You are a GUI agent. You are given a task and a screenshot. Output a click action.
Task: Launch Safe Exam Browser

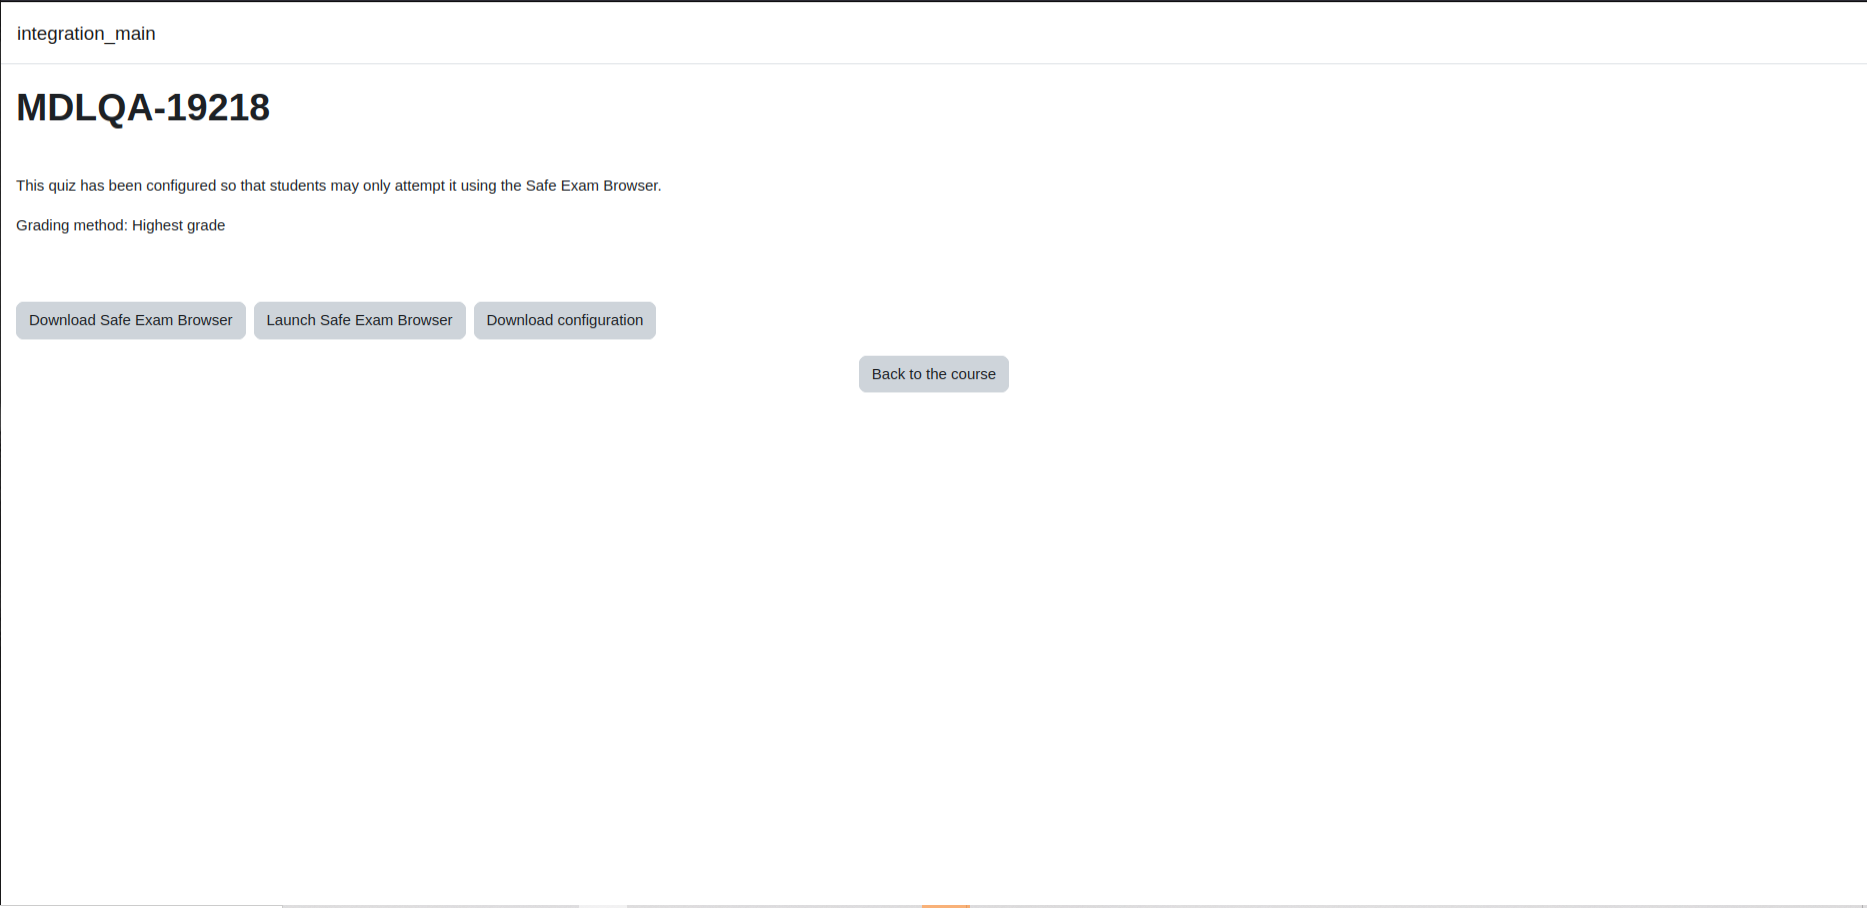360,320
